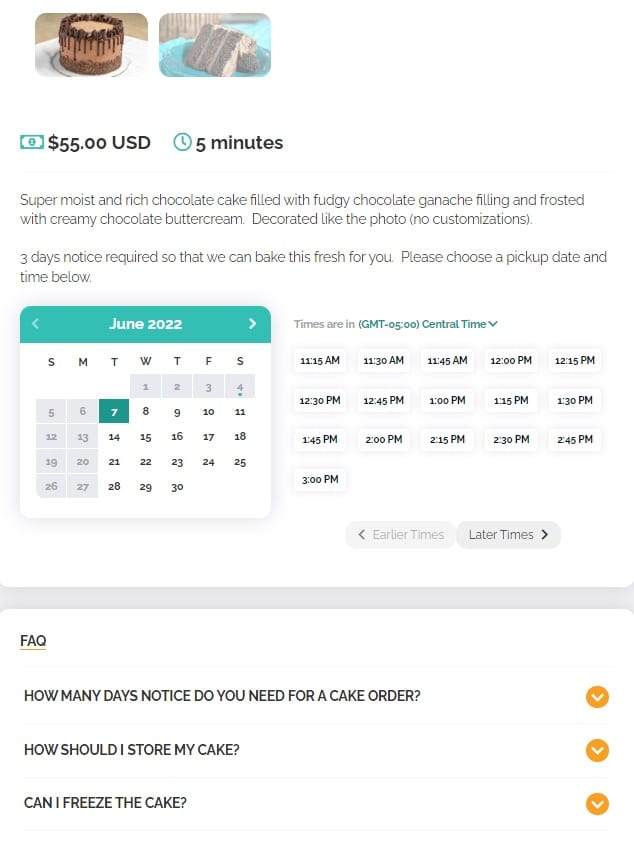This screenshot has height=848, width=634.
Task: Choose the 12:00 PM time slot
Action: tap(511, 361)
